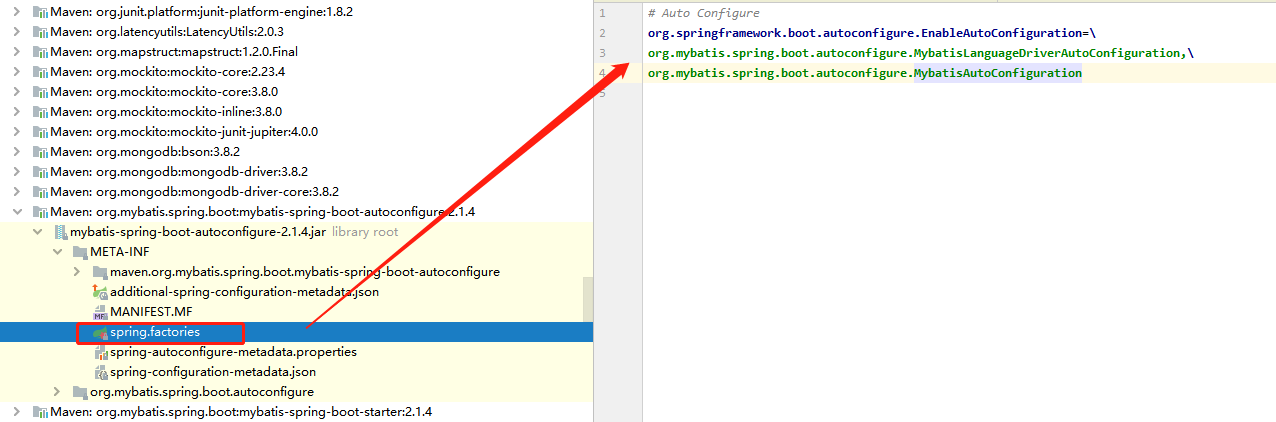Click properties icon of spring-autoconfigure-metadata.properties
The height and width of the screenshot is (422, 1276).
click(100, 352)
